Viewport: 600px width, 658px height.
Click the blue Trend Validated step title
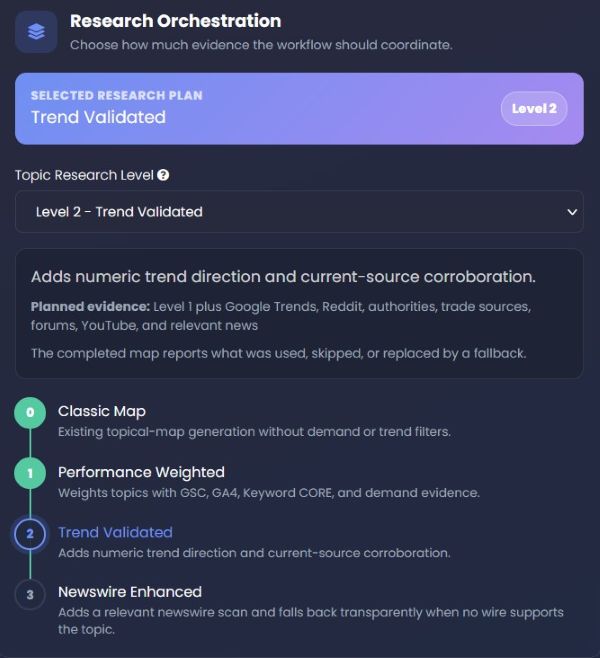(x=115, y=533)
